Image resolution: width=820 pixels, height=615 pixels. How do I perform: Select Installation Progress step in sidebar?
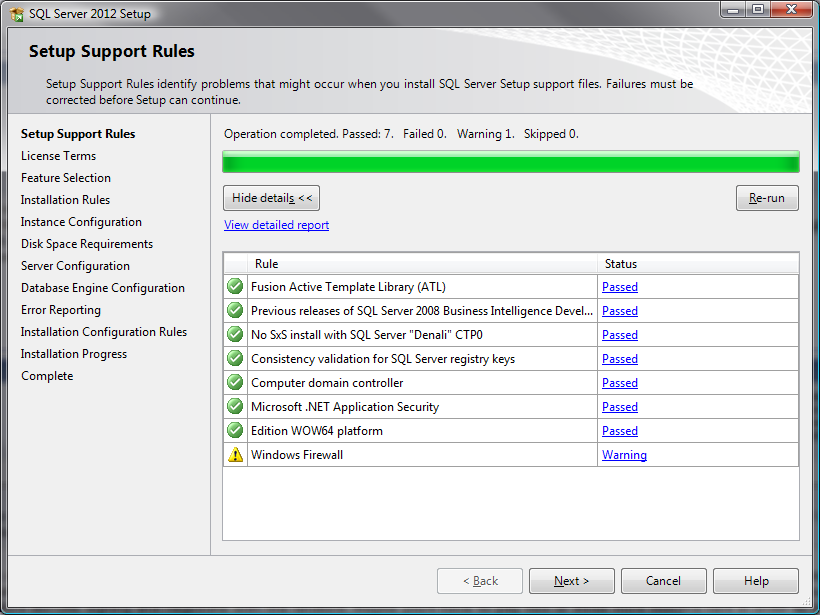74,354
